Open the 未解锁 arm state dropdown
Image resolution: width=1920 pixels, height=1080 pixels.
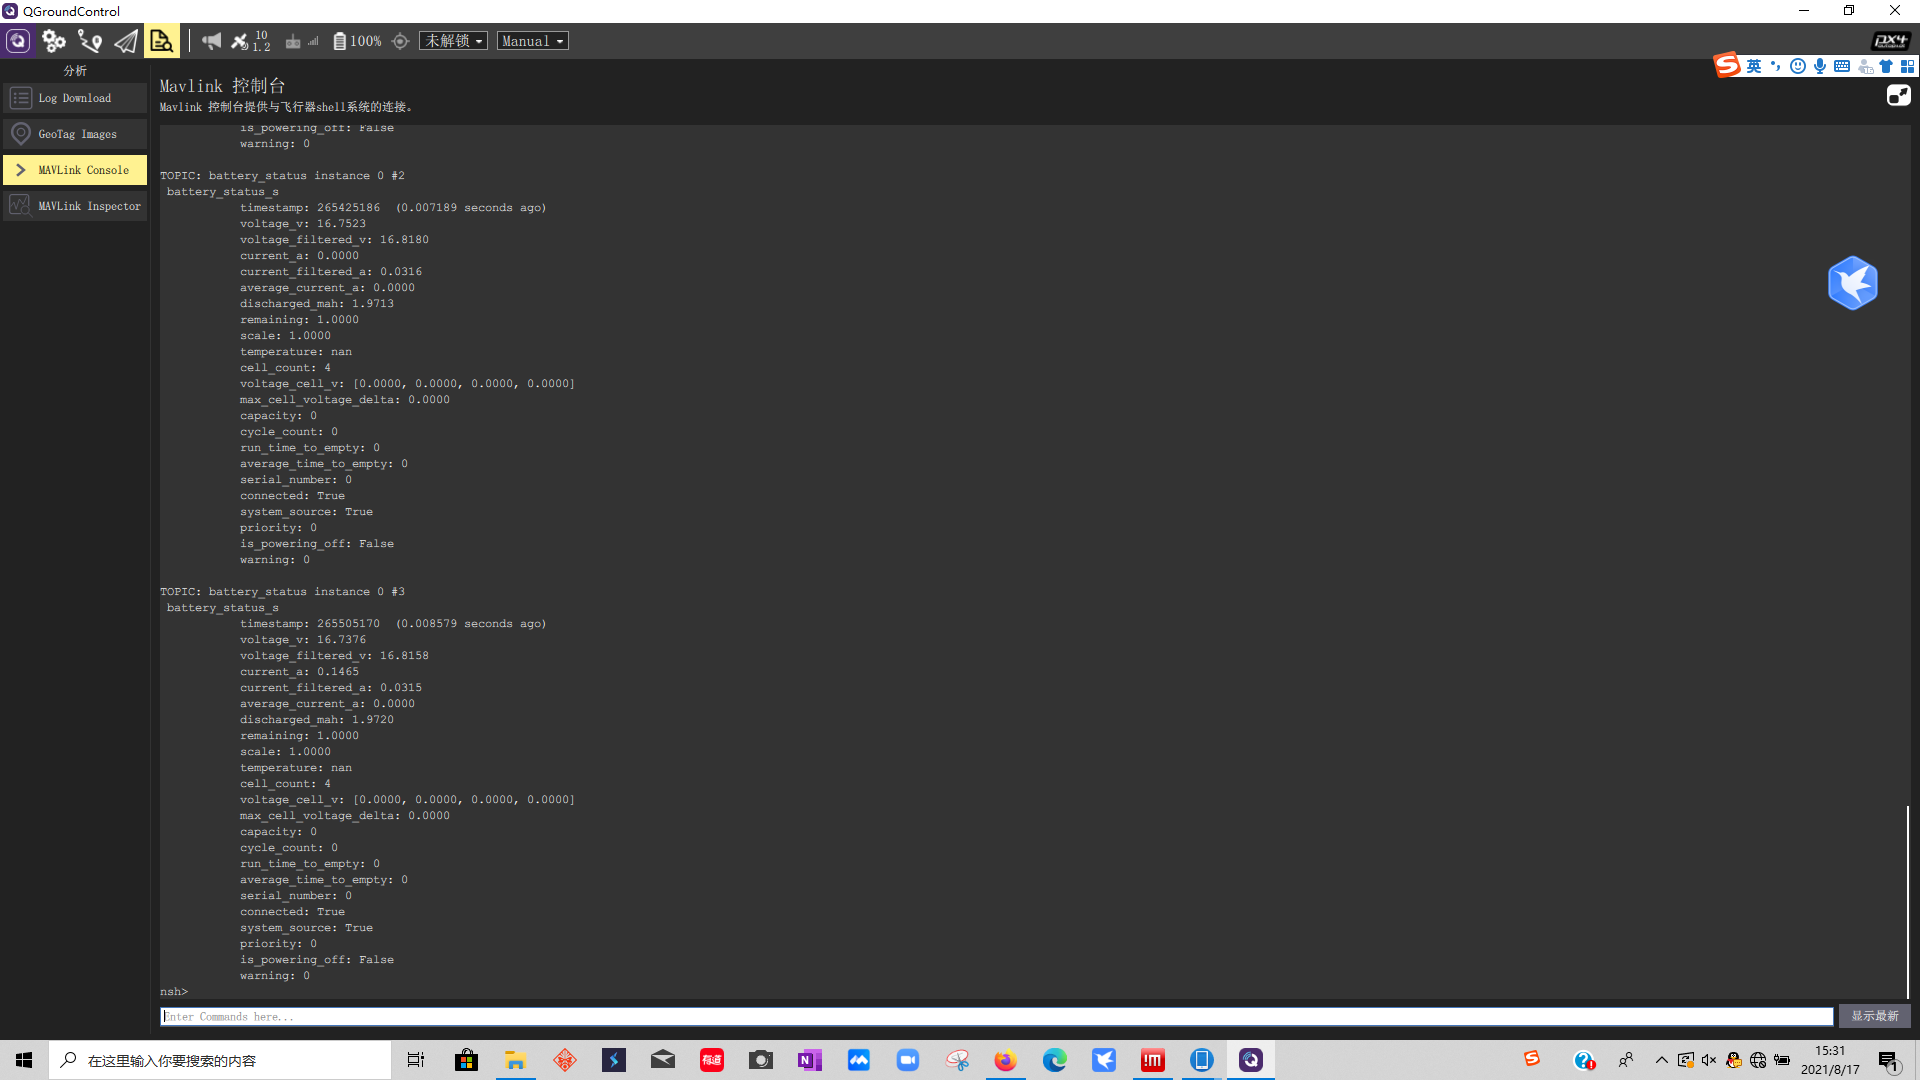(453, 41)
